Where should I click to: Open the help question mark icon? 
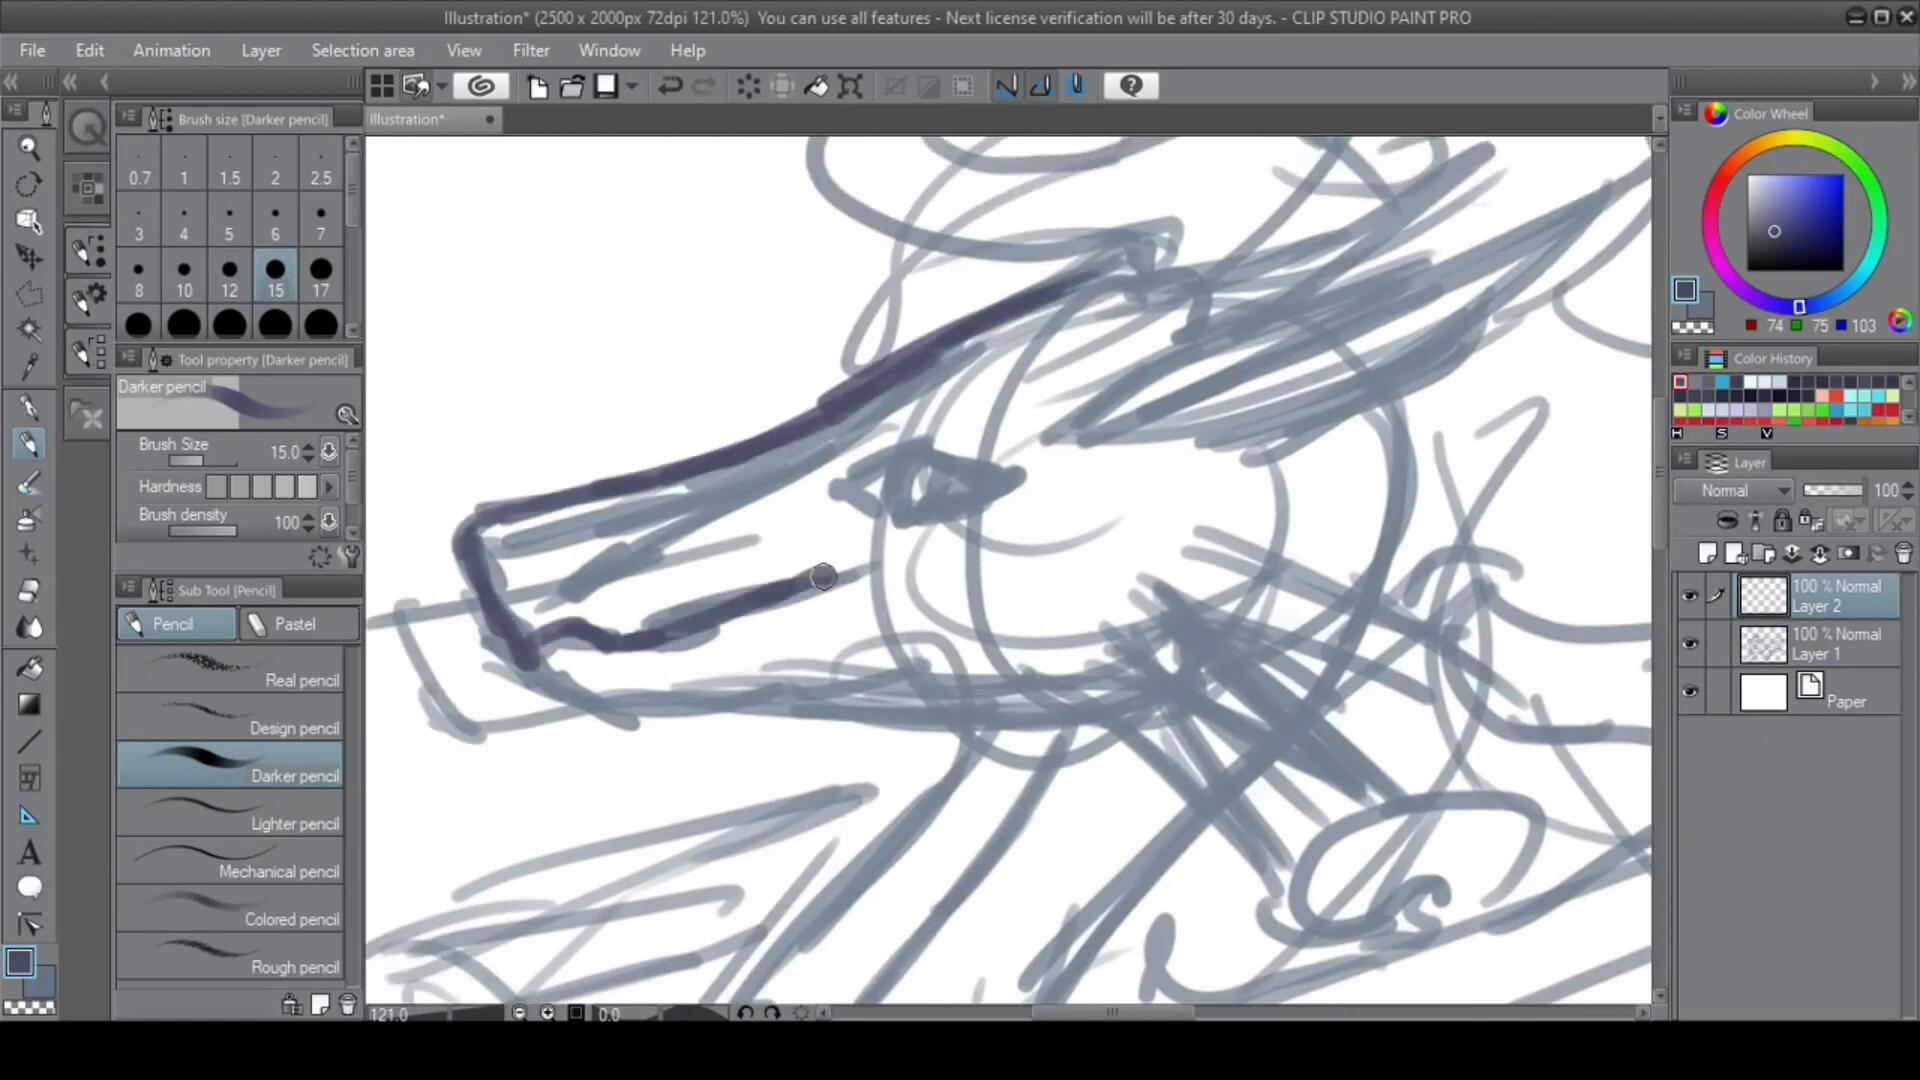(x=1130, y=86)
